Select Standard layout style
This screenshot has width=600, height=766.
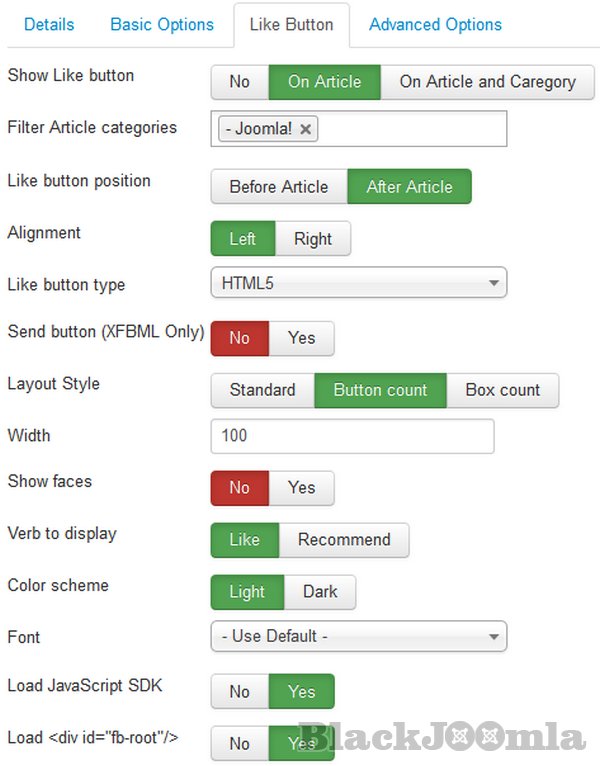262,390
